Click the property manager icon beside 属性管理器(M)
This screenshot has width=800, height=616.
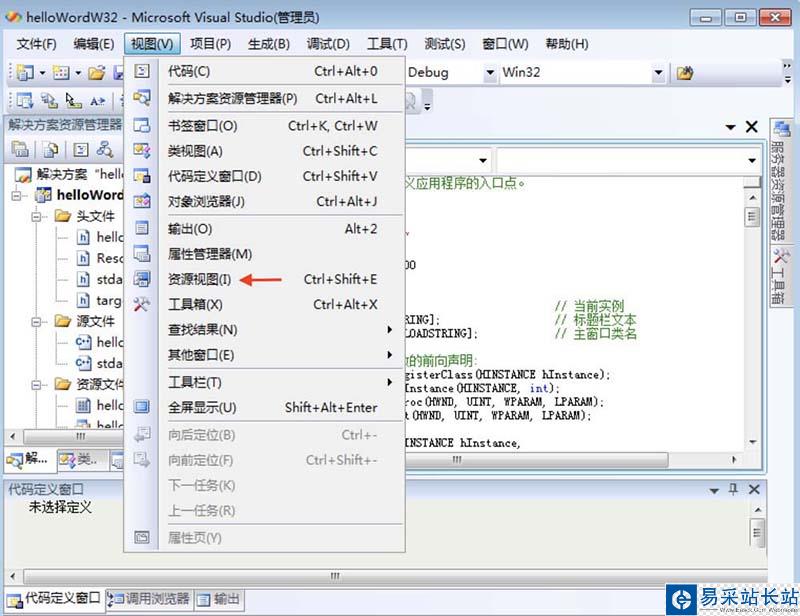[x=142, y=253]
